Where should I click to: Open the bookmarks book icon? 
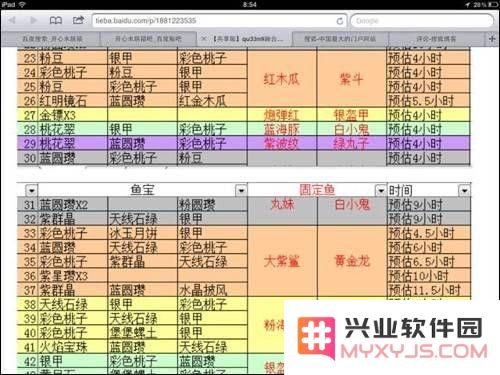pyautogui.click(x=56, y=21)
